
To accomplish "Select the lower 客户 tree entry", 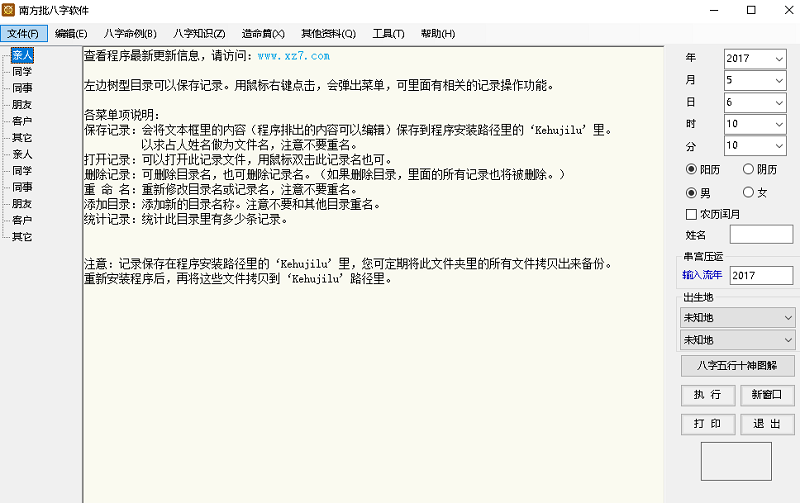I will click(x=22, y=220).
